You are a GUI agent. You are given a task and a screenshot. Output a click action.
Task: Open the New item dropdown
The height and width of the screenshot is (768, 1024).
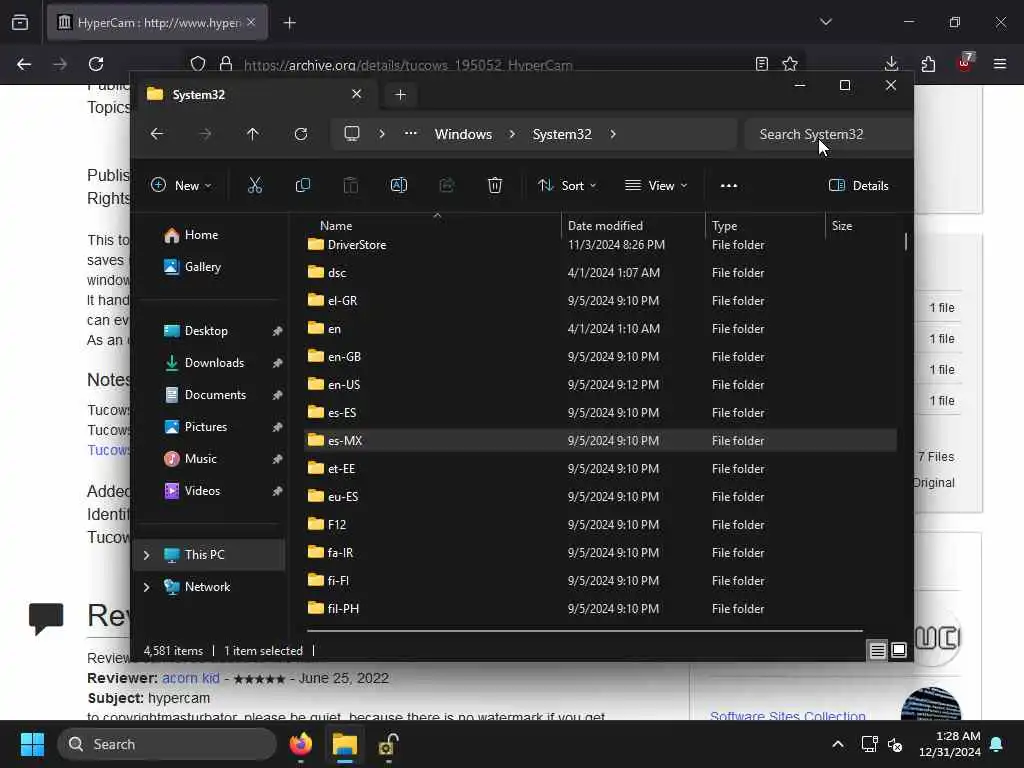(x=181, y=185)
